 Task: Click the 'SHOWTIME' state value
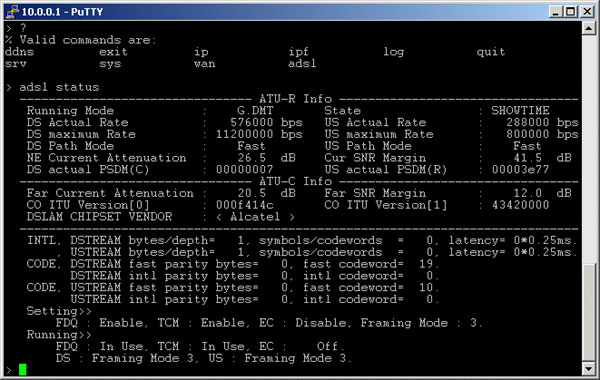pyautogui.click(x=520, y=111)
